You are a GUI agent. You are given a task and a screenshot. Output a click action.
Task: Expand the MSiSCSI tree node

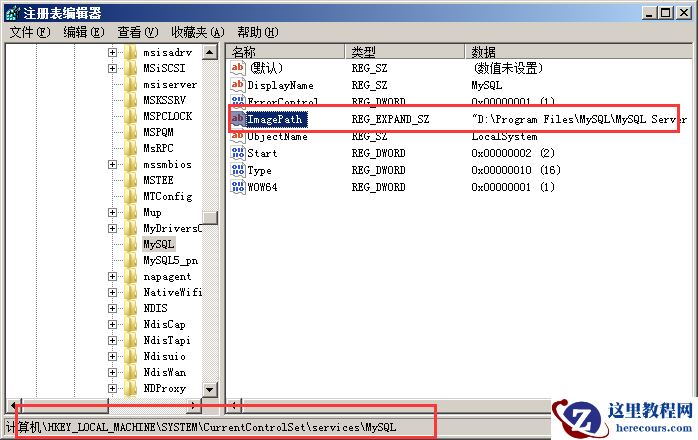[112, 68]
